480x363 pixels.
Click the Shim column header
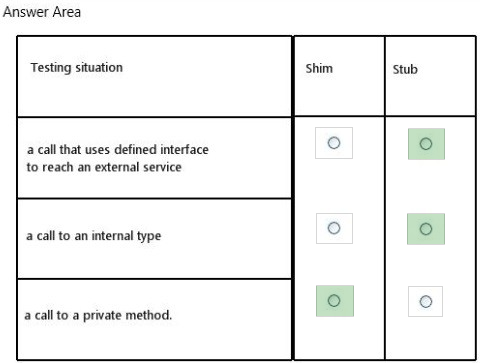click(x=319, y=68)
